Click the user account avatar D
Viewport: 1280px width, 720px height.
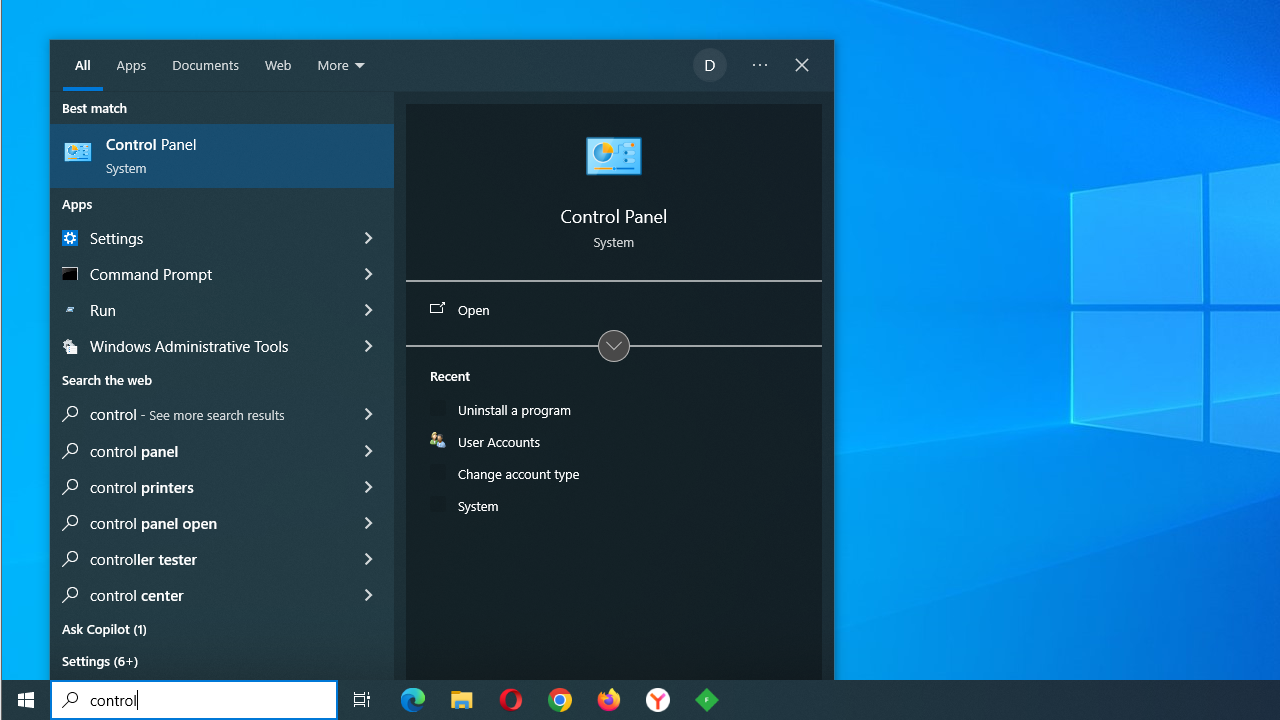pos(710,66)
